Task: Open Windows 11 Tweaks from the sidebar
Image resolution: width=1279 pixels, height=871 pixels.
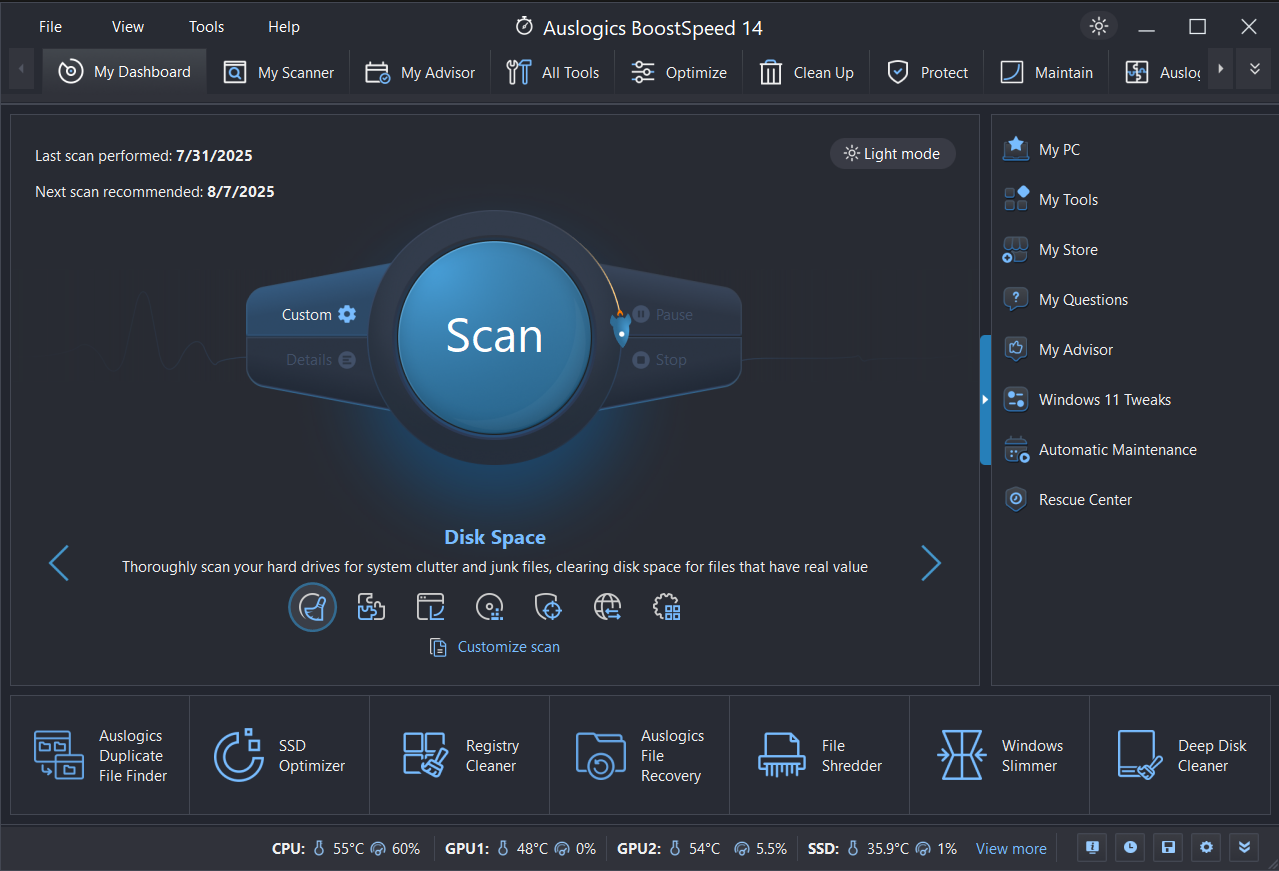Action: click(1104, 399)
